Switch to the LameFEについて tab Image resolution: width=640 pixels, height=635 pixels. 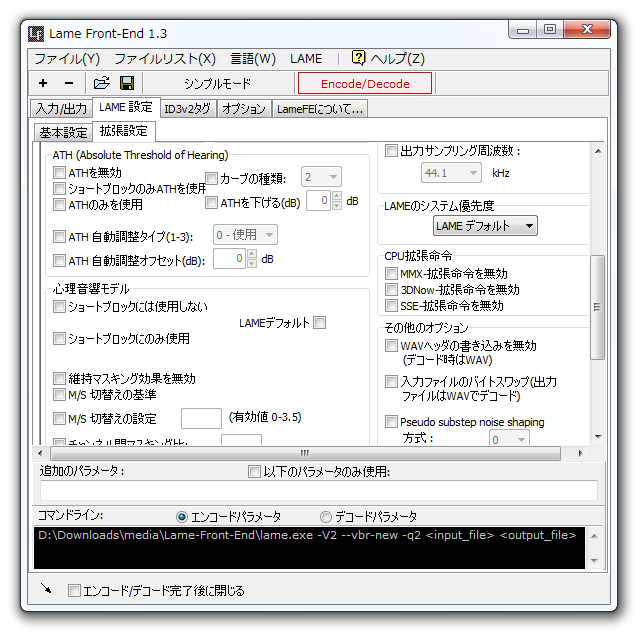tap(320, 109)
